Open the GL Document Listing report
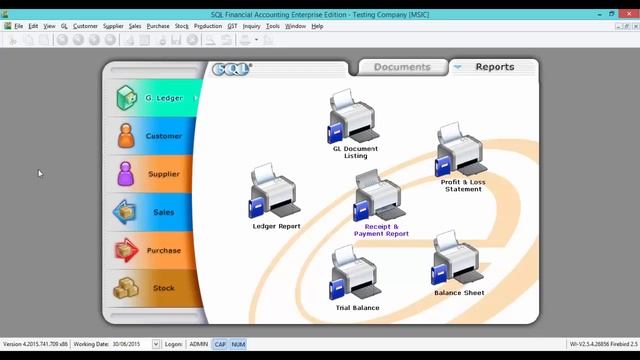640x360 pixels. coord(354,123)
